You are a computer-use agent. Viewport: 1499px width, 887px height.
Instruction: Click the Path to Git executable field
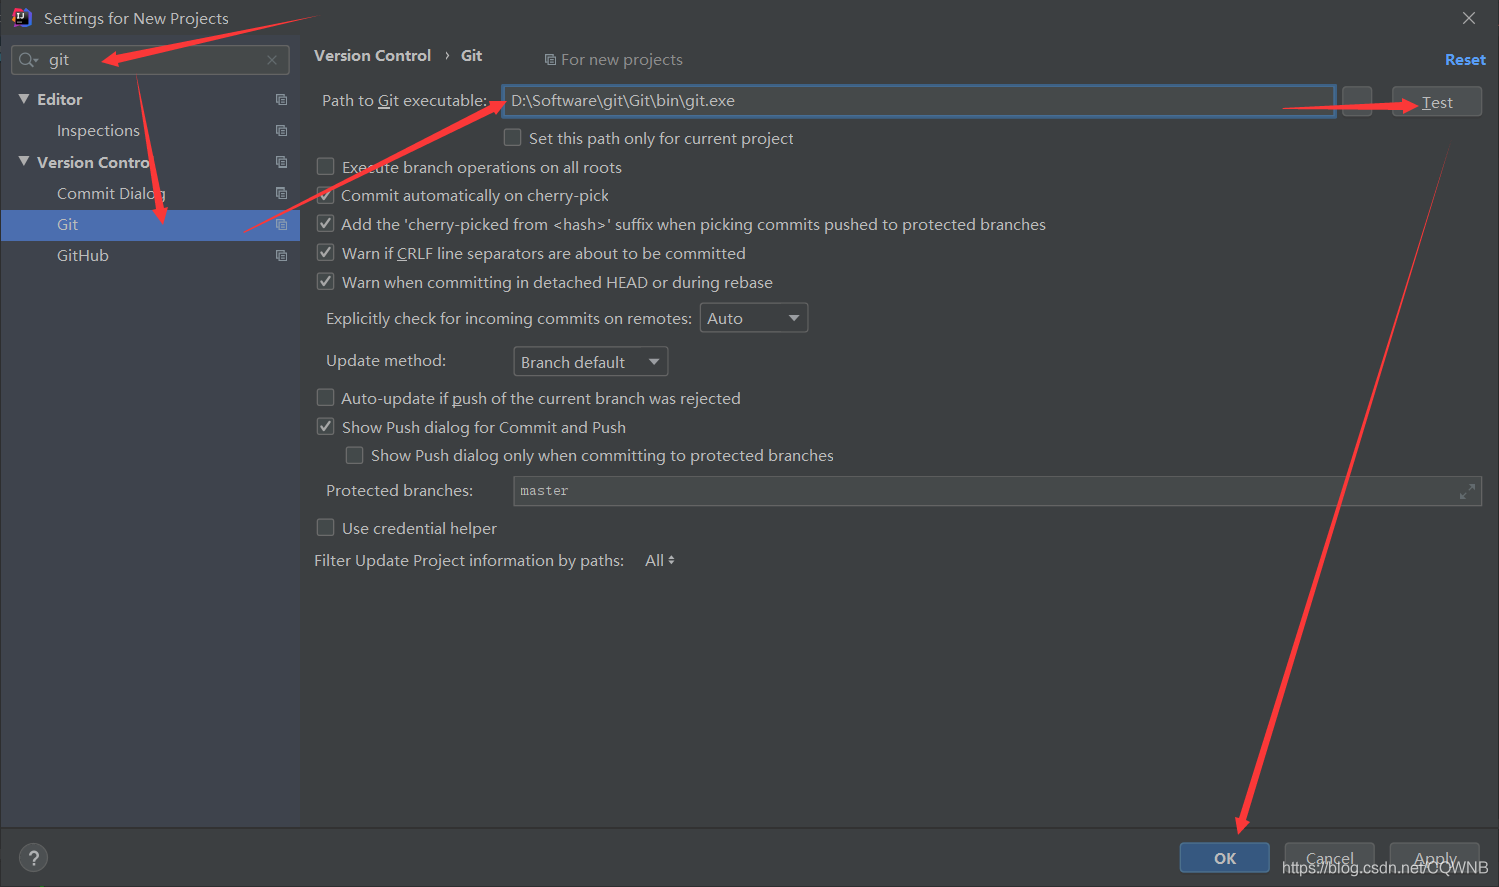[919, 101]
